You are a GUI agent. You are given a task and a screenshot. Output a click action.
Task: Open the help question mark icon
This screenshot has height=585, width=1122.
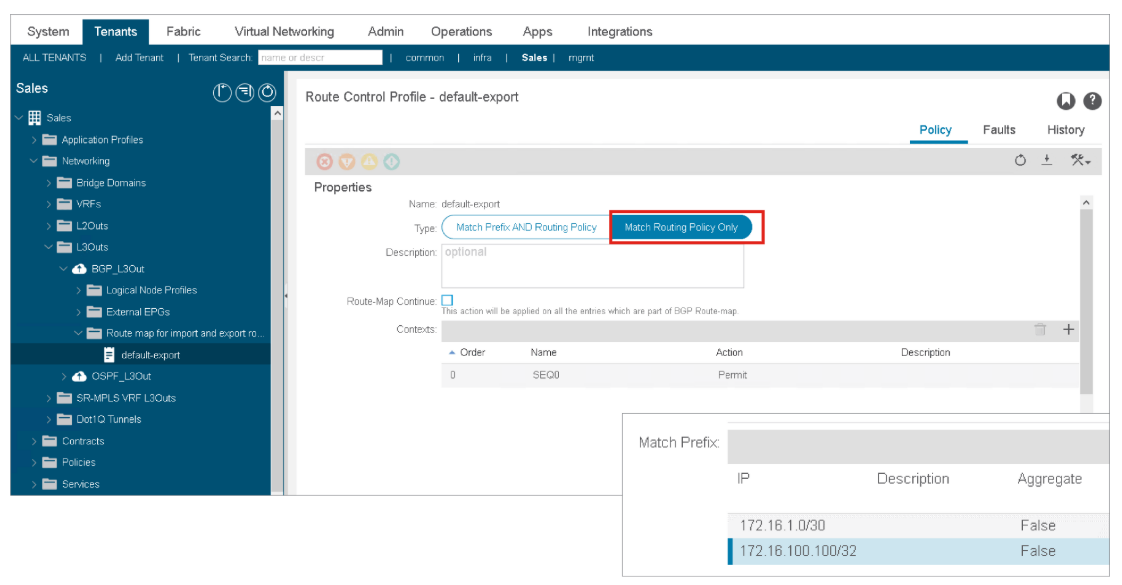1092,101
